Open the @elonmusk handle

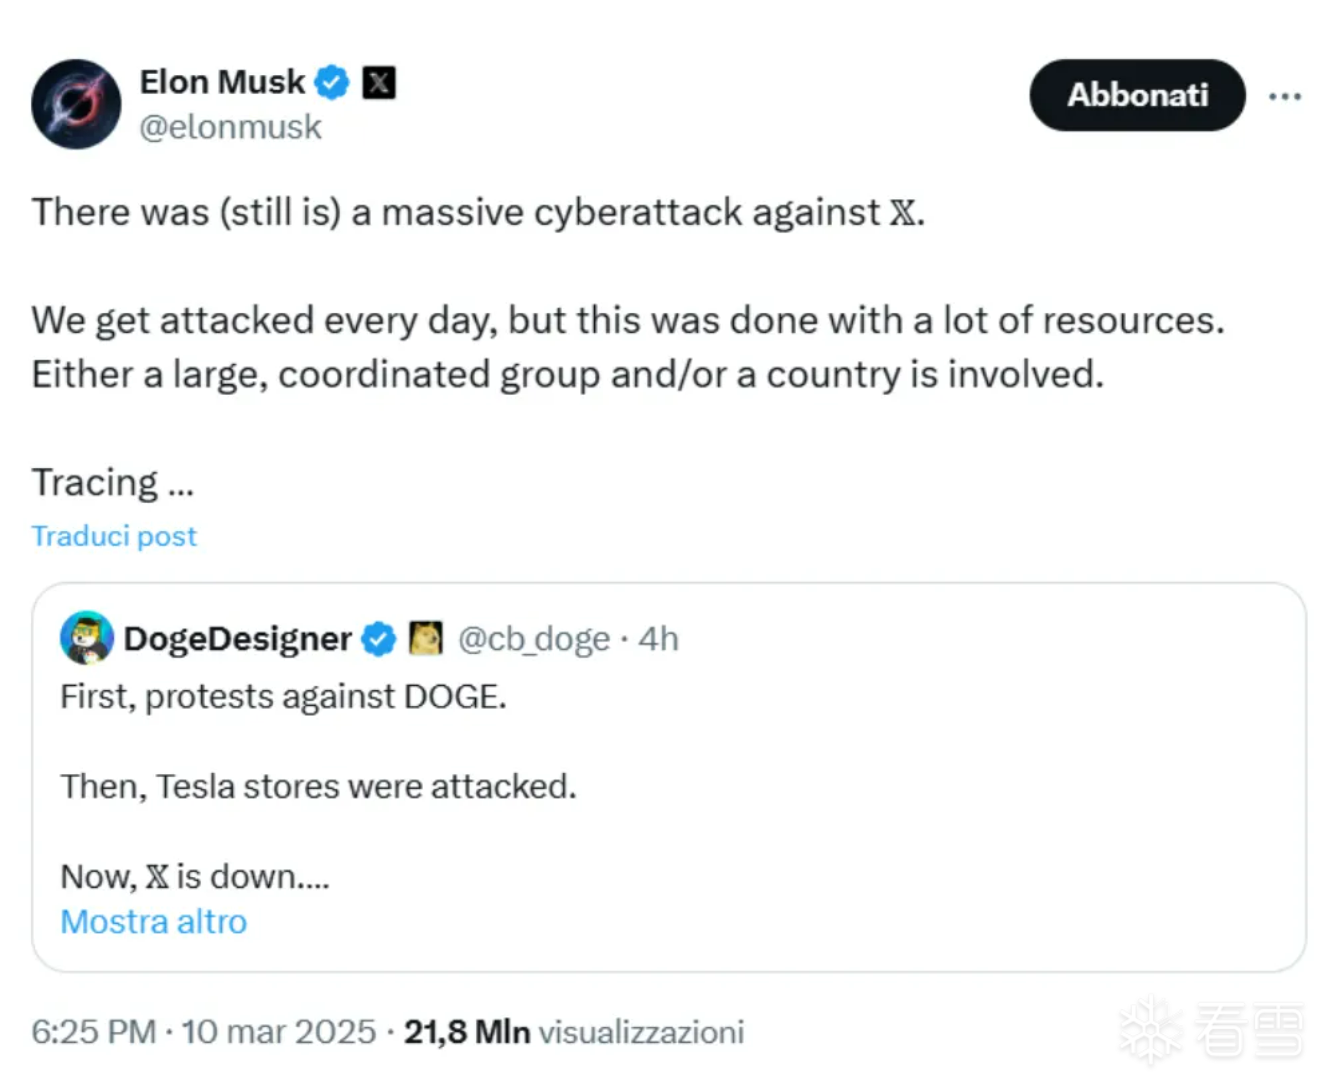tap(230, 127)
